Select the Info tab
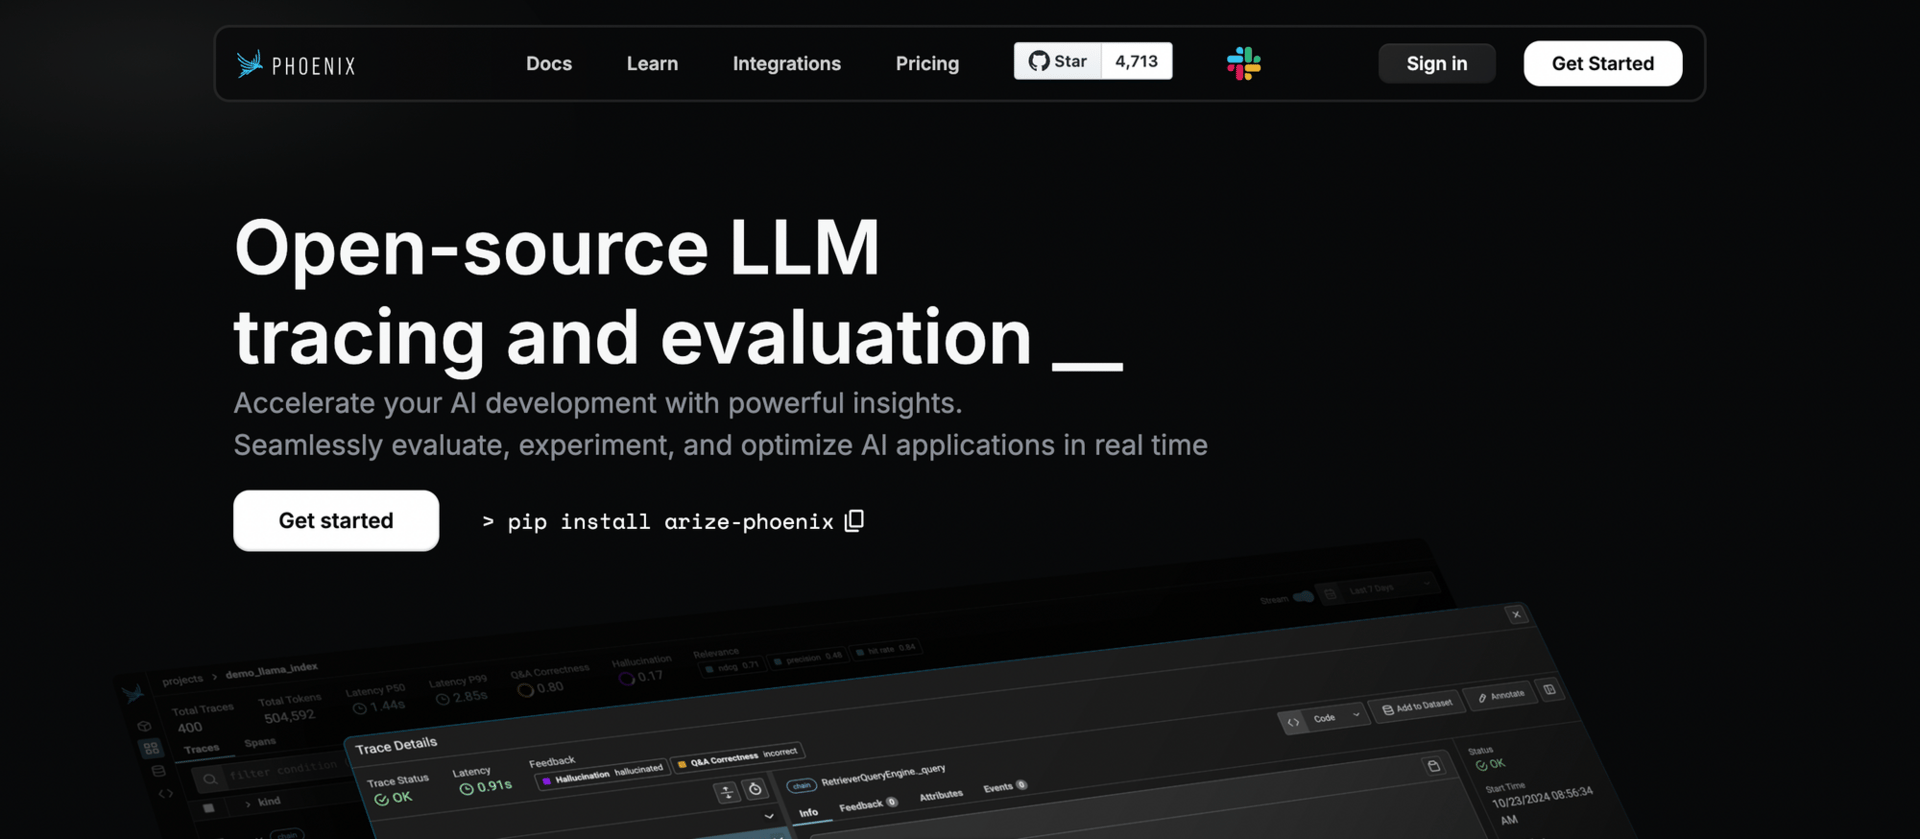Viewport: 1920px width, 839px height. coord(808,813)
